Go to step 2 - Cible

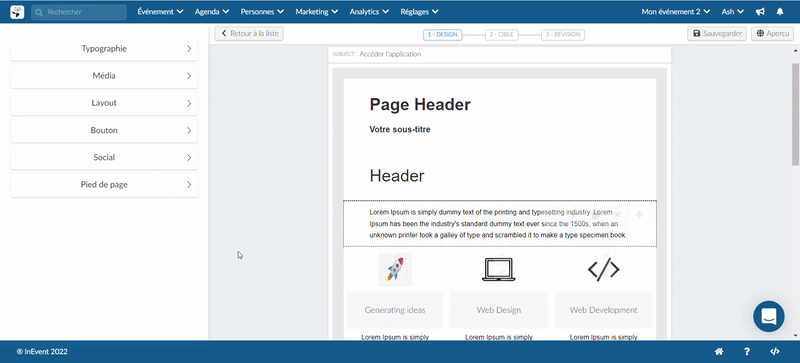point(502,35)
